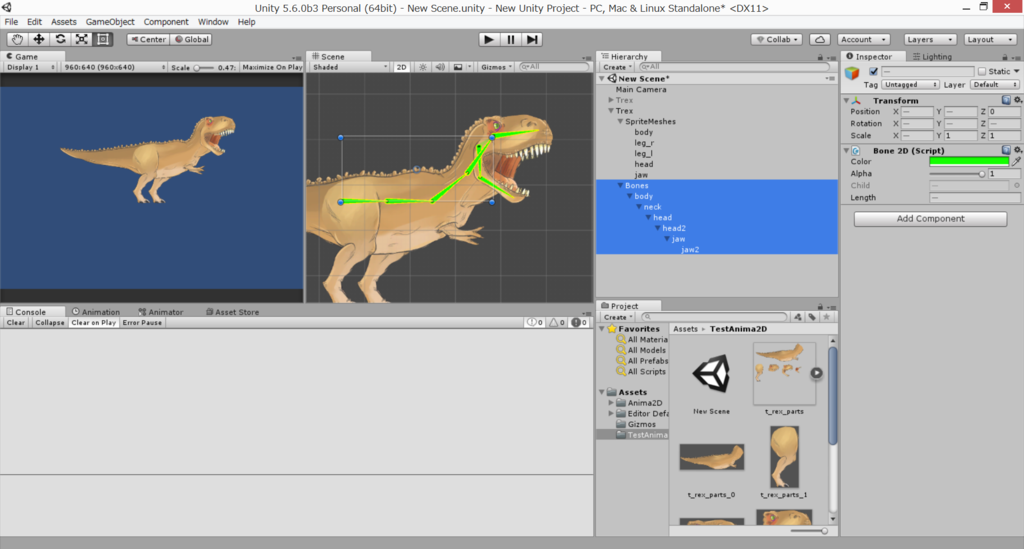Click the Pause button
This screenshot has height=549, width=1024.
(511, 39)
